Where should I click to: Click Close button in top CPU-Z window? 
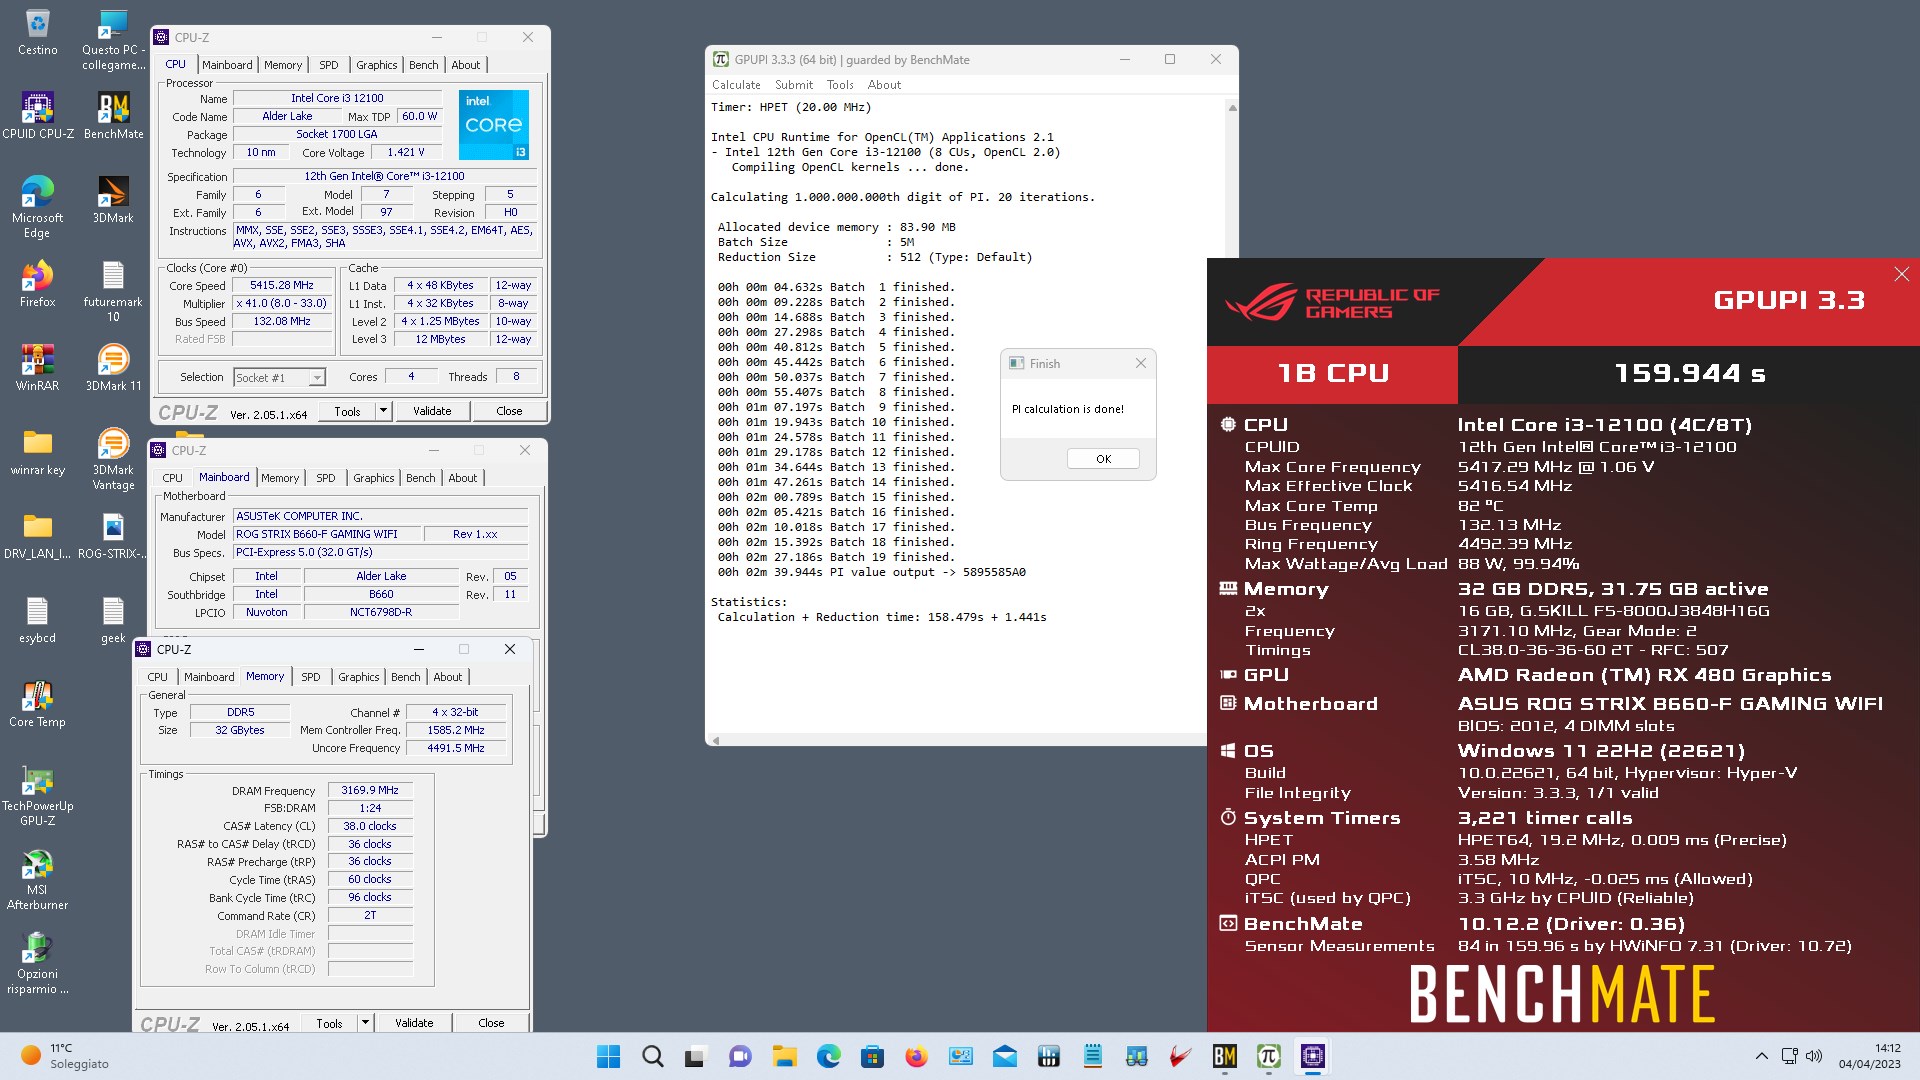(509, 411)
